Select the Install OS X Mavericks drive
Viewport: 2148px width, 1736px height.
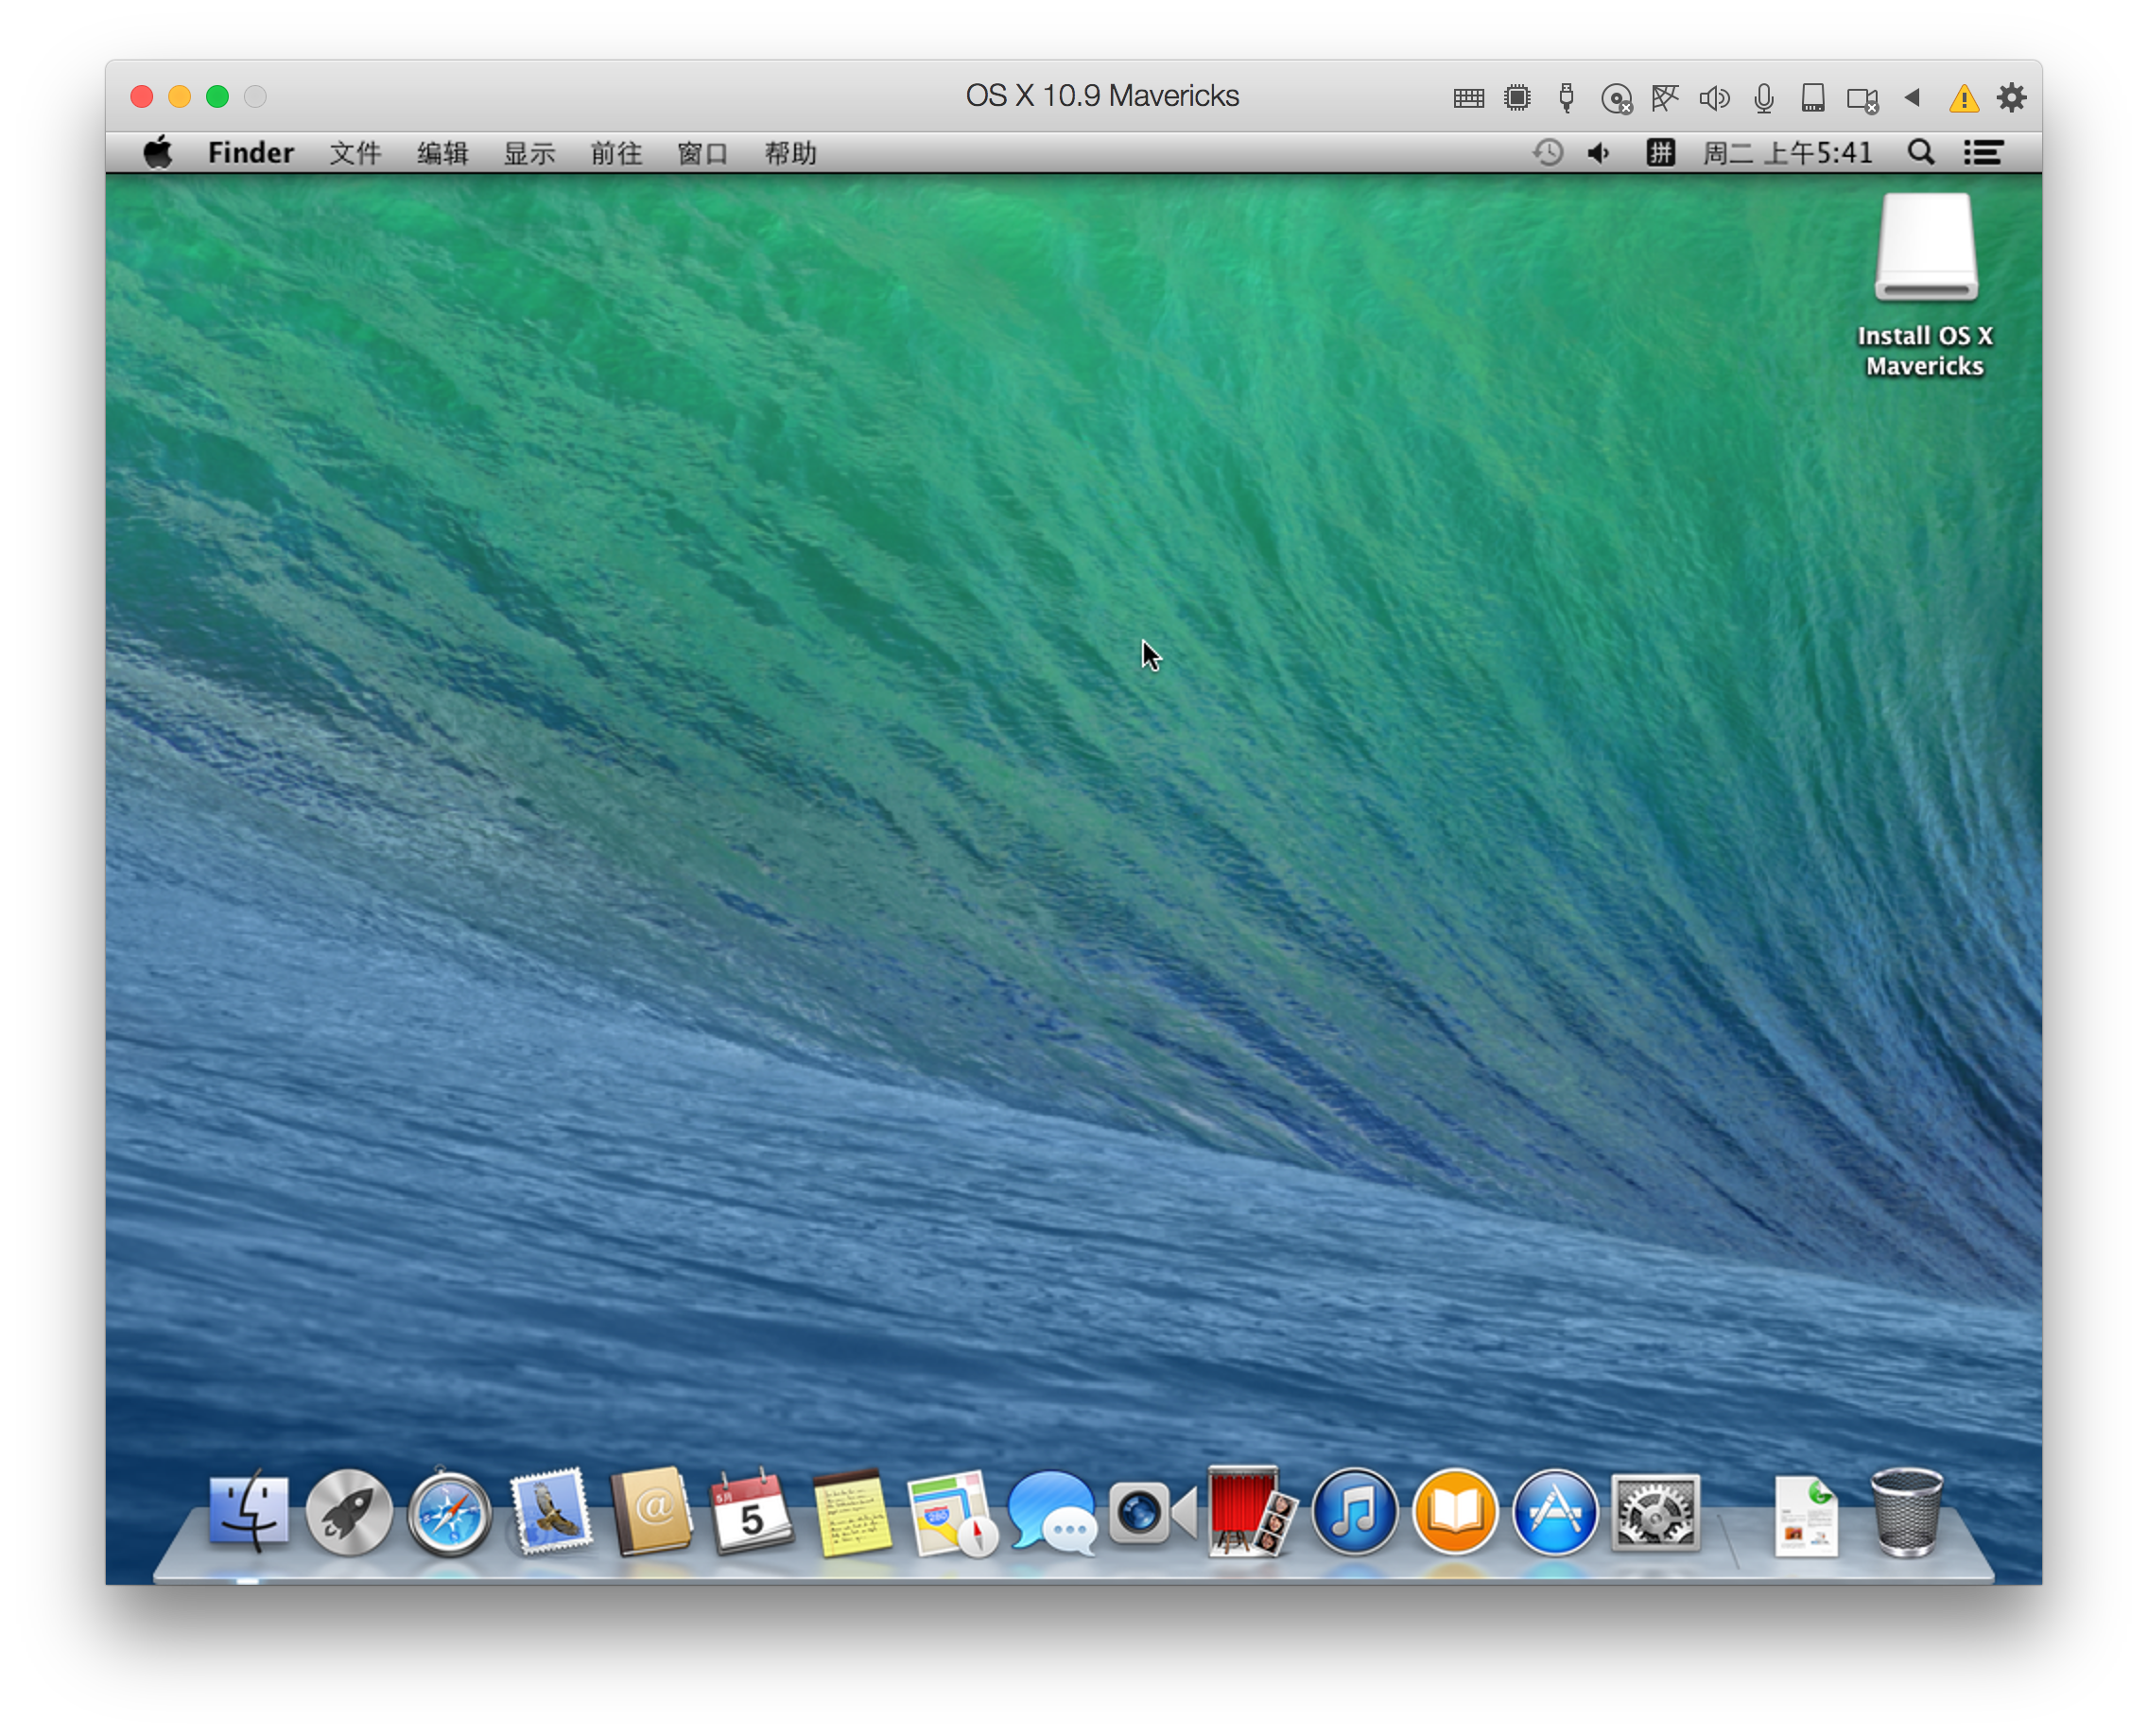[x=1925, y=250]
